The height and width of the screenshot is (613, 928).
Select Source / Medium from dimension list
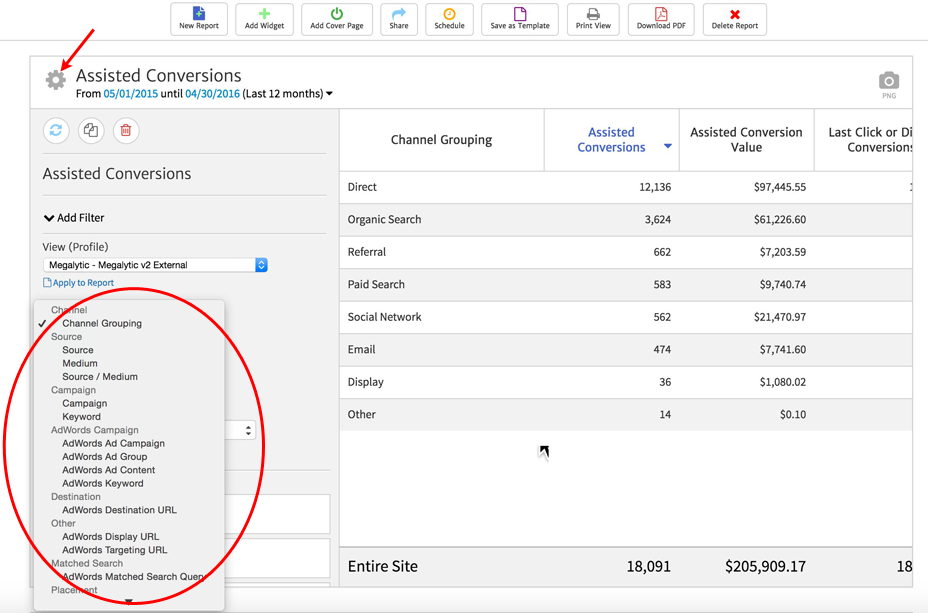100,377
